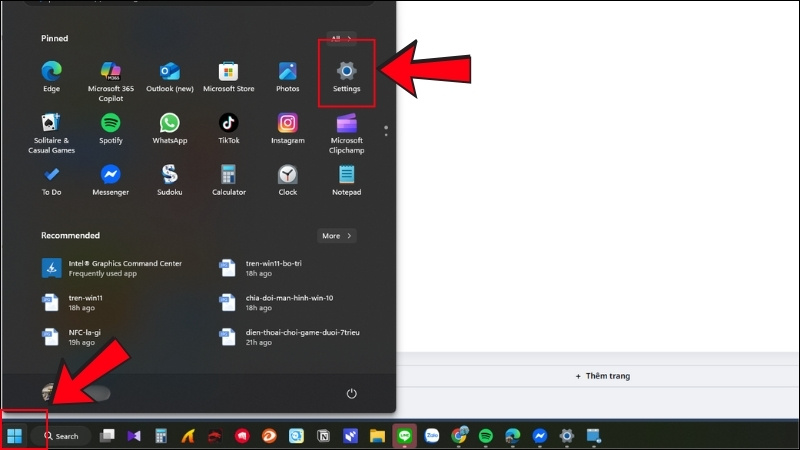Open Settings from pinned Start apps
This screenshot has height=450, width=800.
[x=346, y=77]
